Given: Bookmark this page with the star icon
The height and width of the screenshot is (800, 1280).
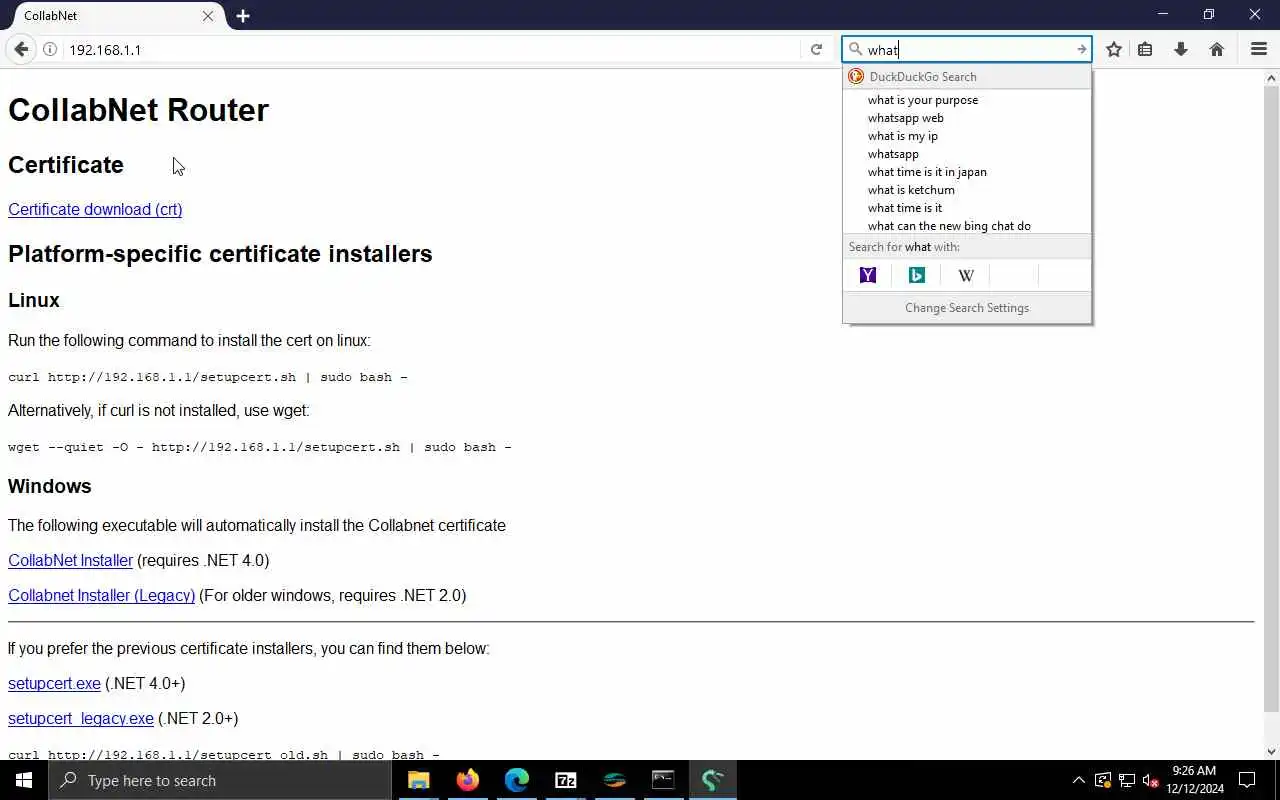Looking at the screenshot, I should [x=1114, y=49].
